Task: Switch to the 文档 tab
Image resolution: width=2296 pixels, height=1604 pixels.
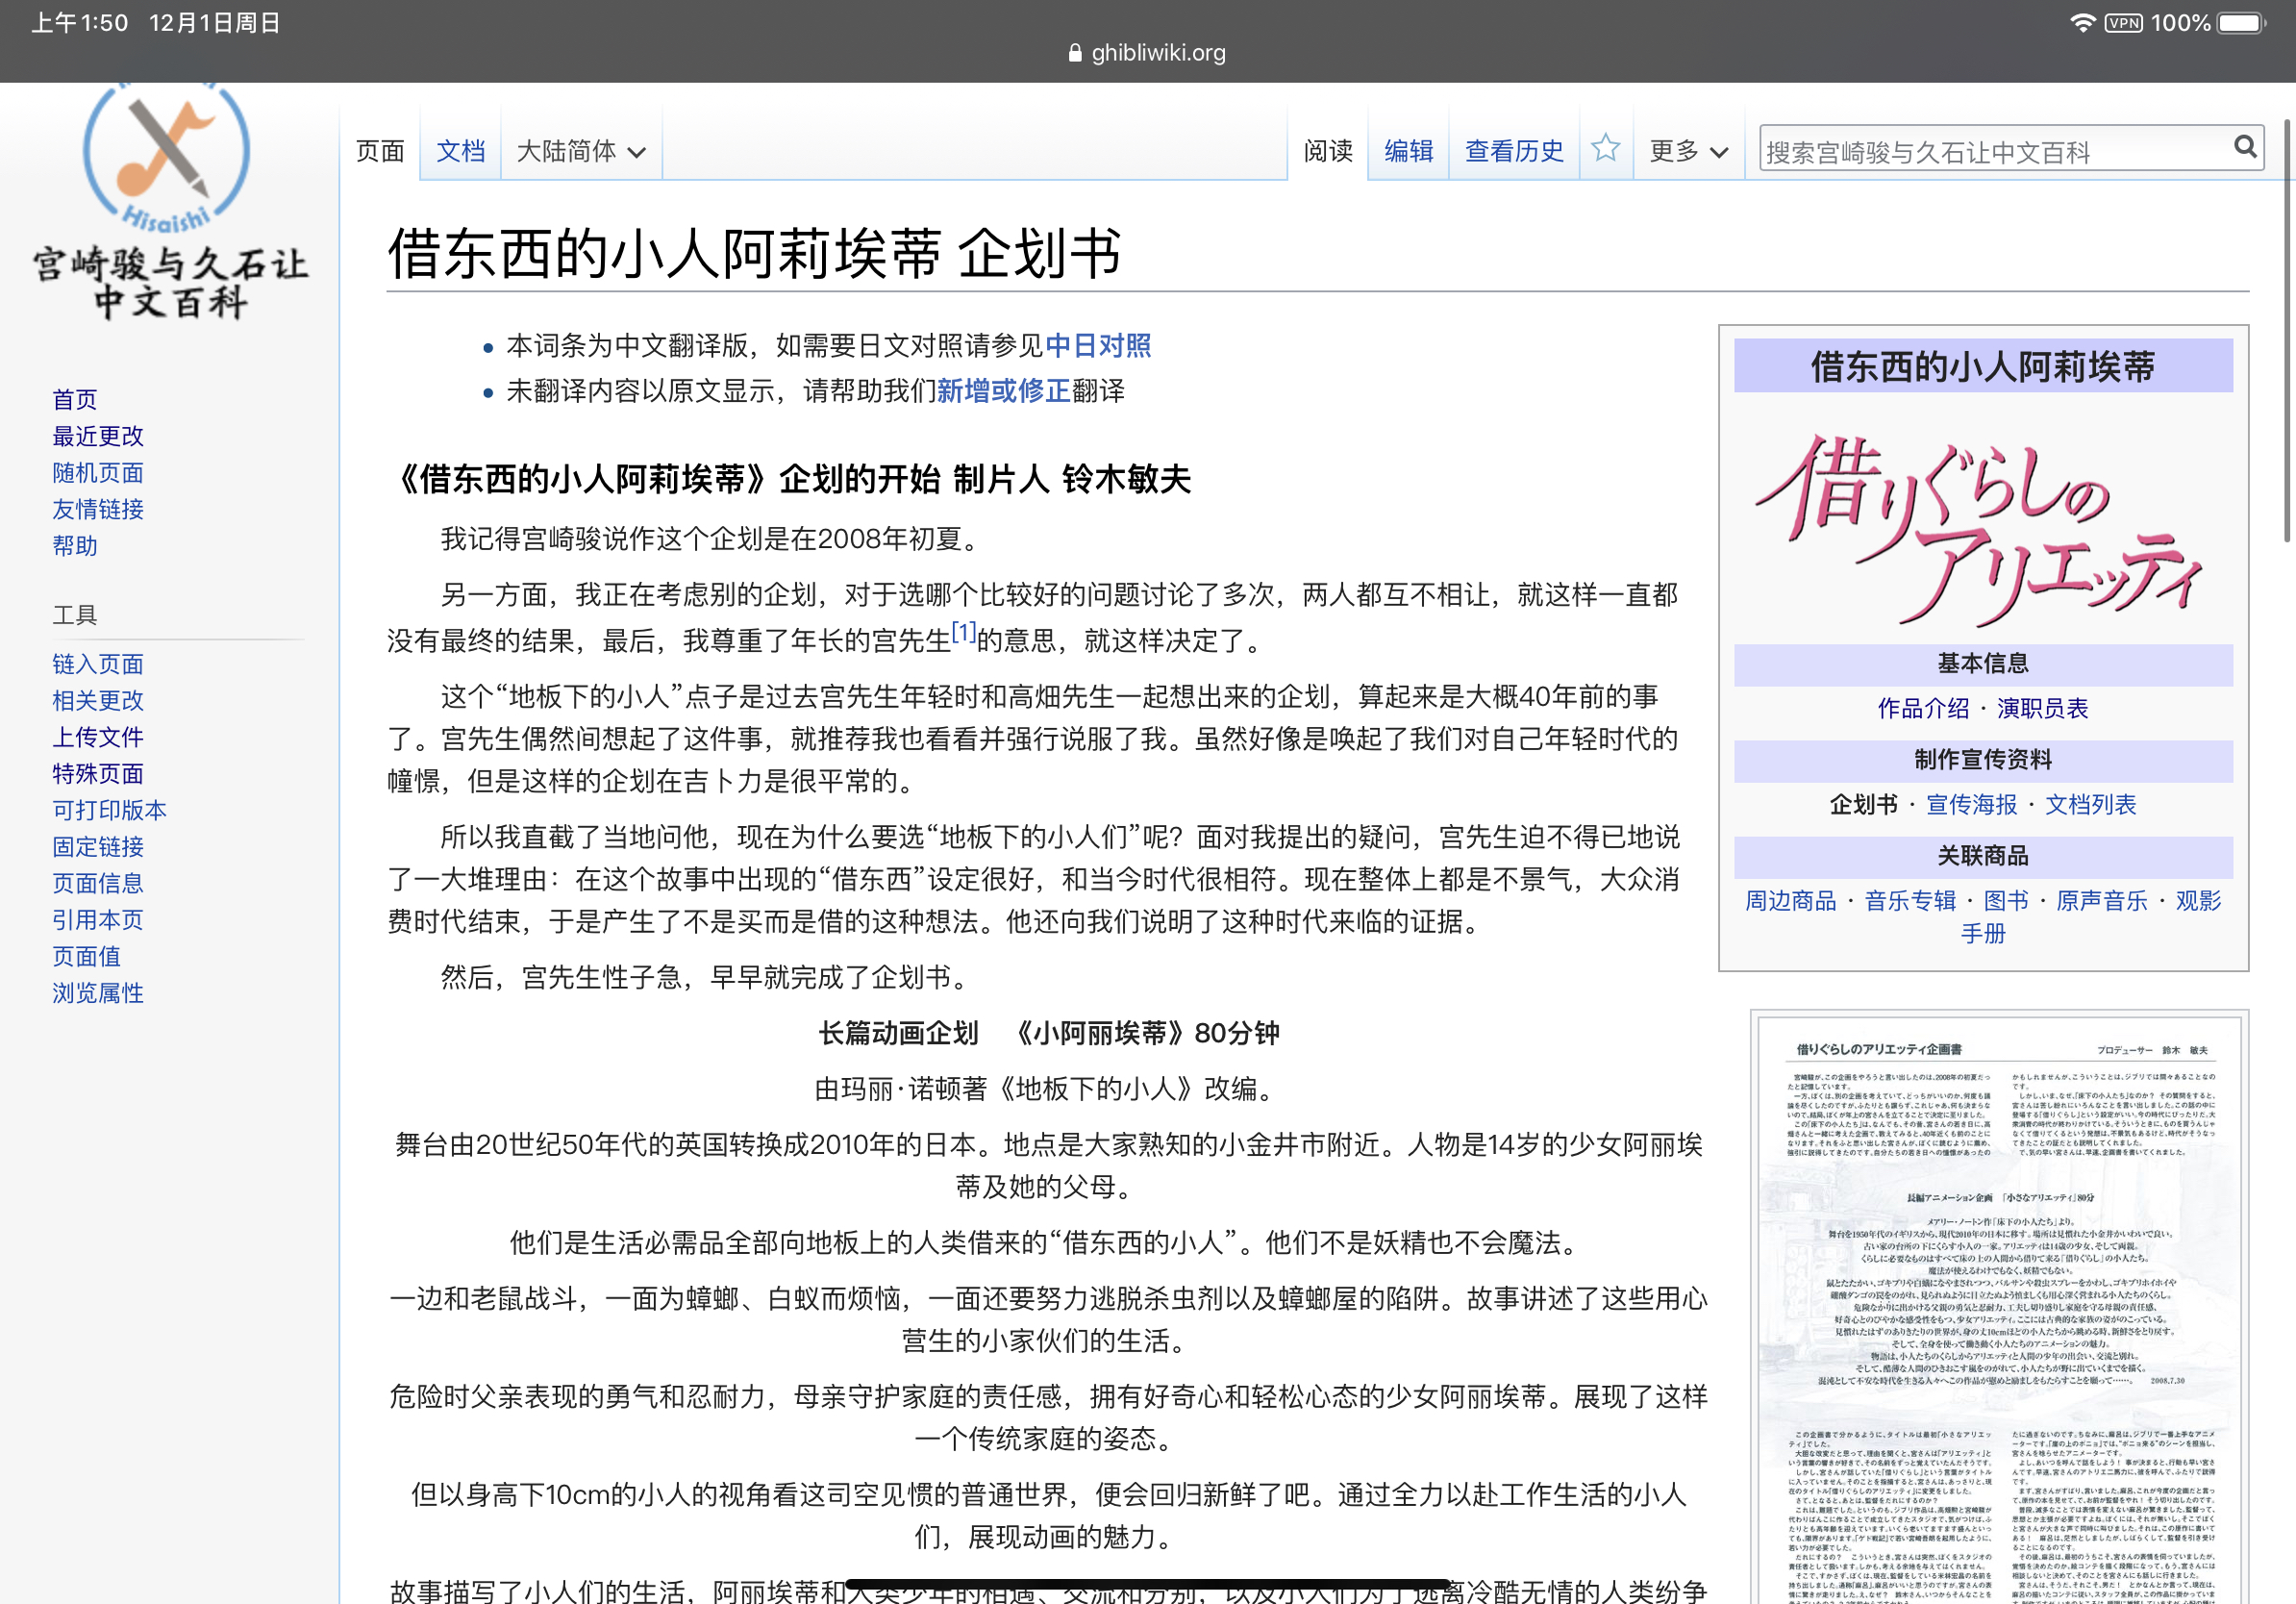Action: [460, 151]
